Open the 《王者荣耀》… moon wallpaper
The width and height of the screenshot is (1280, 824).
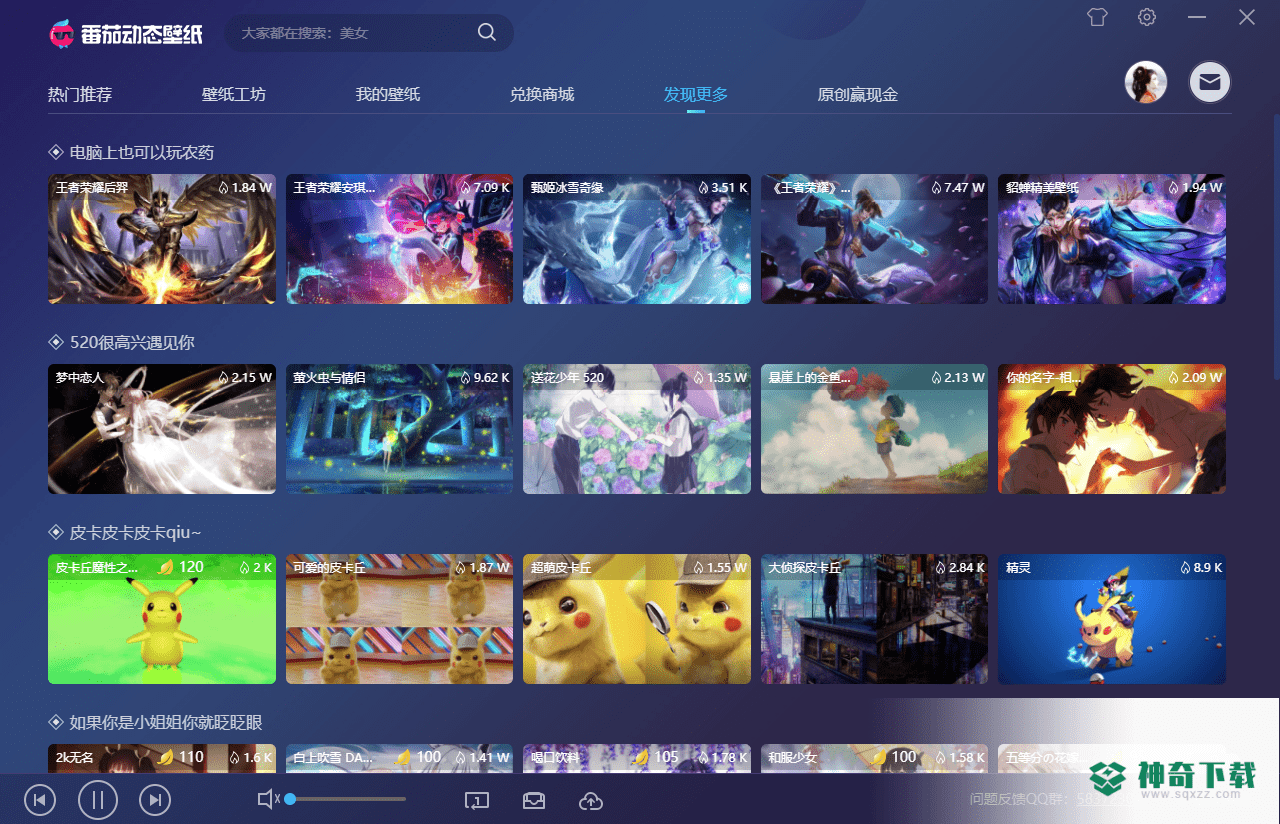(x=874, y=239)
